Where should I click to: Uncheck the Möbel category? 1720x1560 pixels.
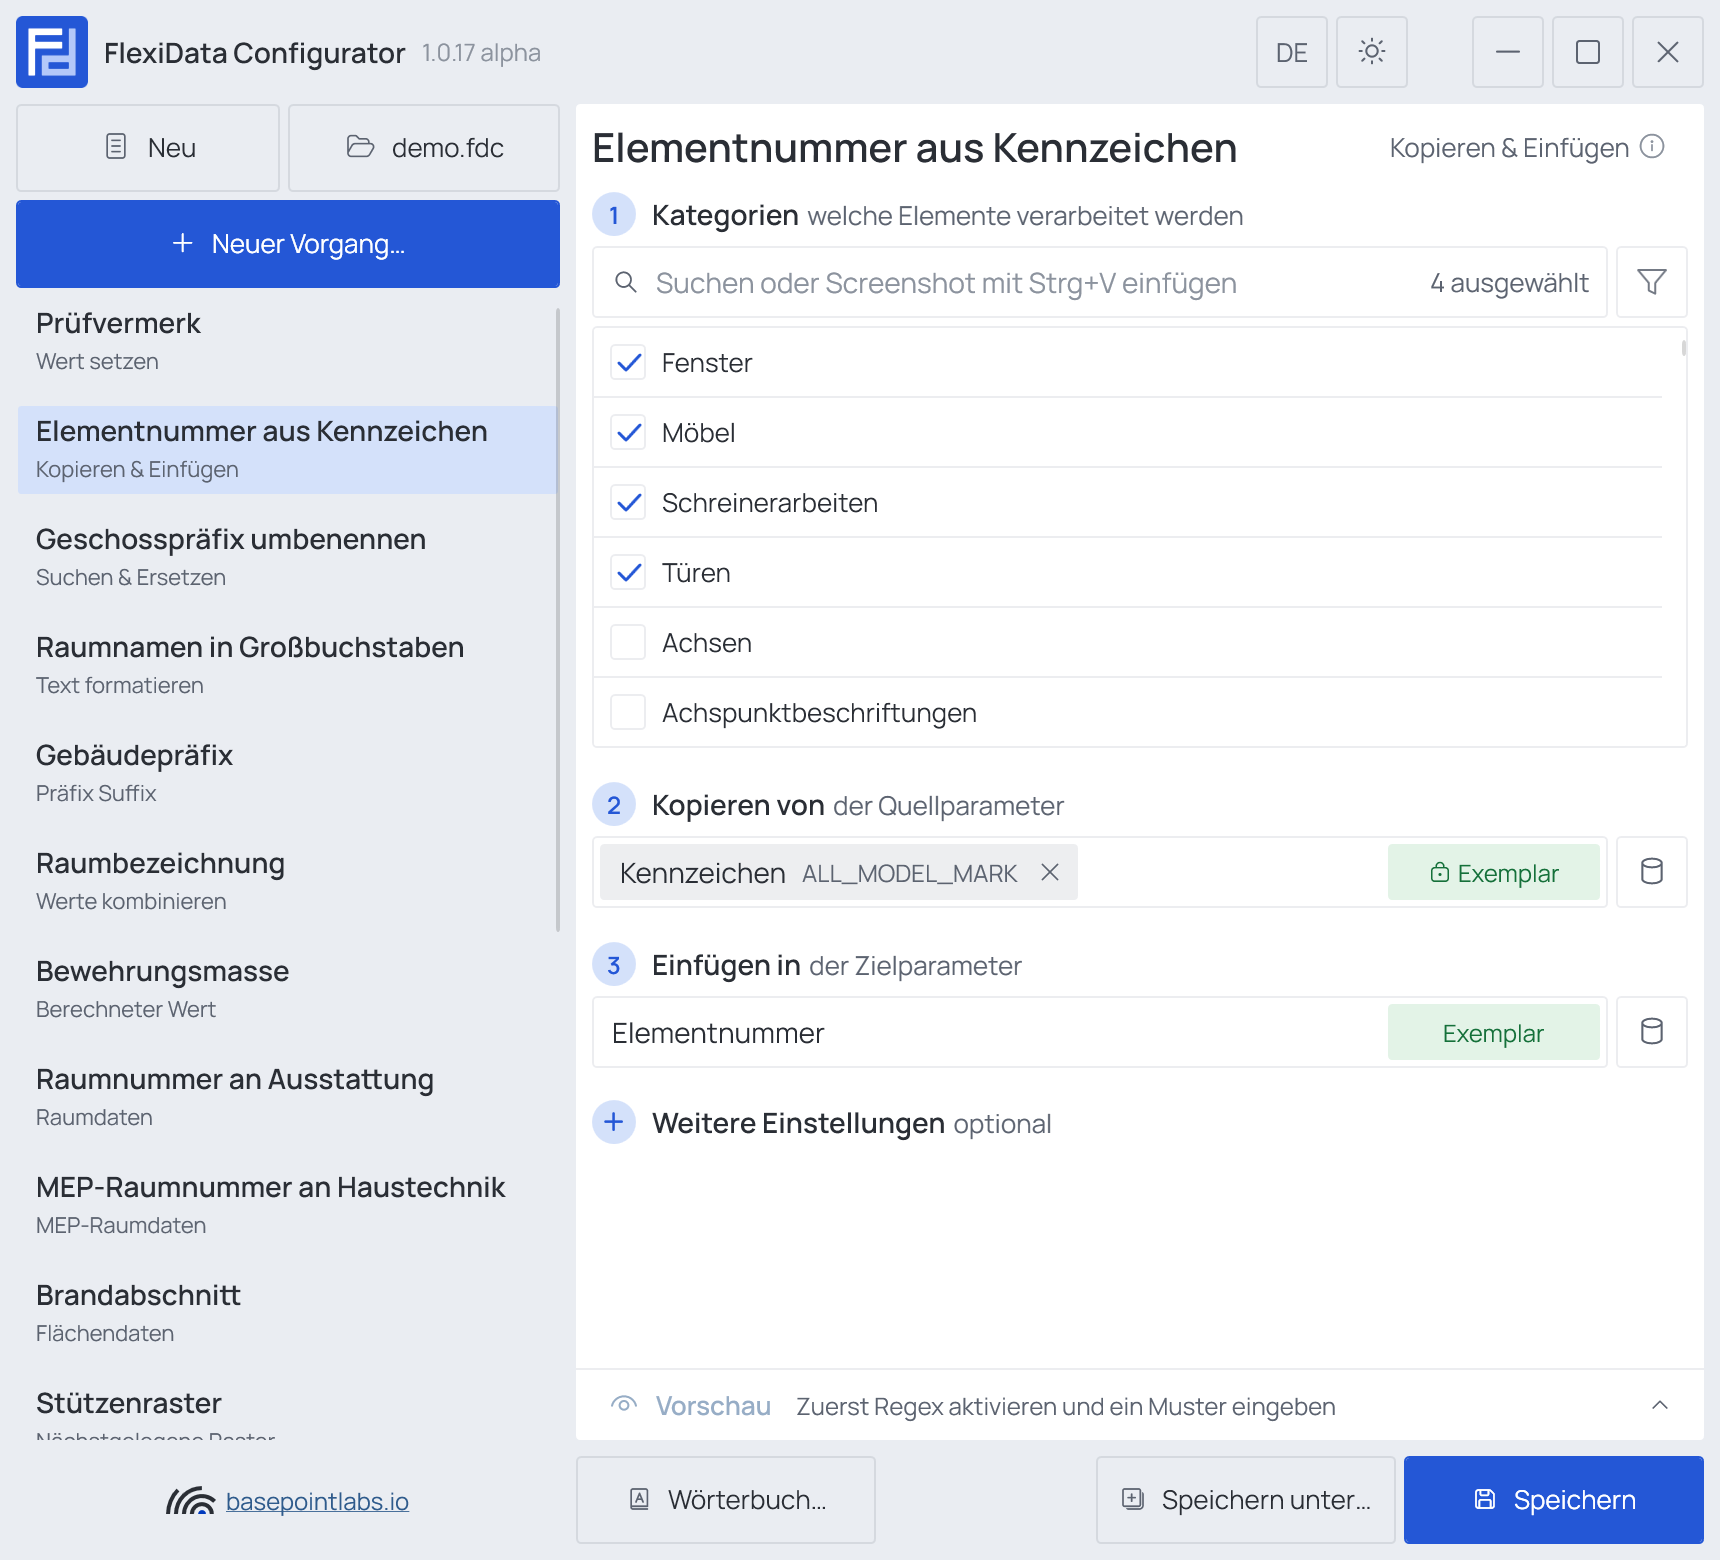[x=628, y=432]
